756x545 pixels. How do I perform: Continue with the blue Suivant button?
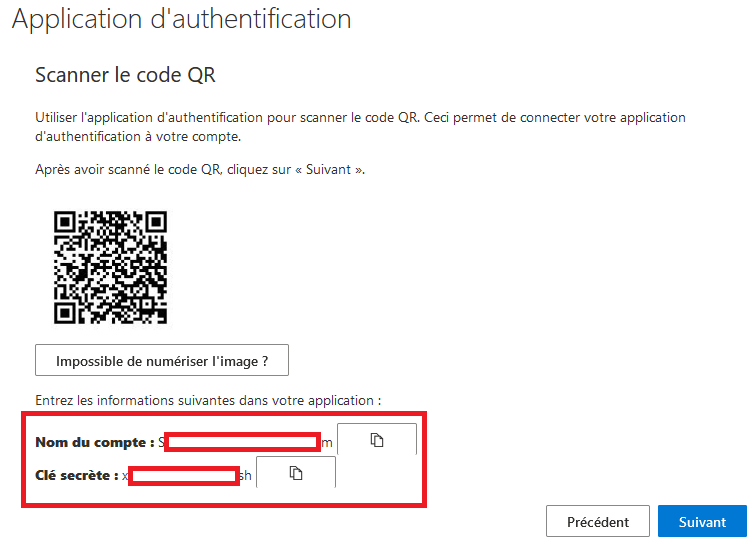coord(702,521)
